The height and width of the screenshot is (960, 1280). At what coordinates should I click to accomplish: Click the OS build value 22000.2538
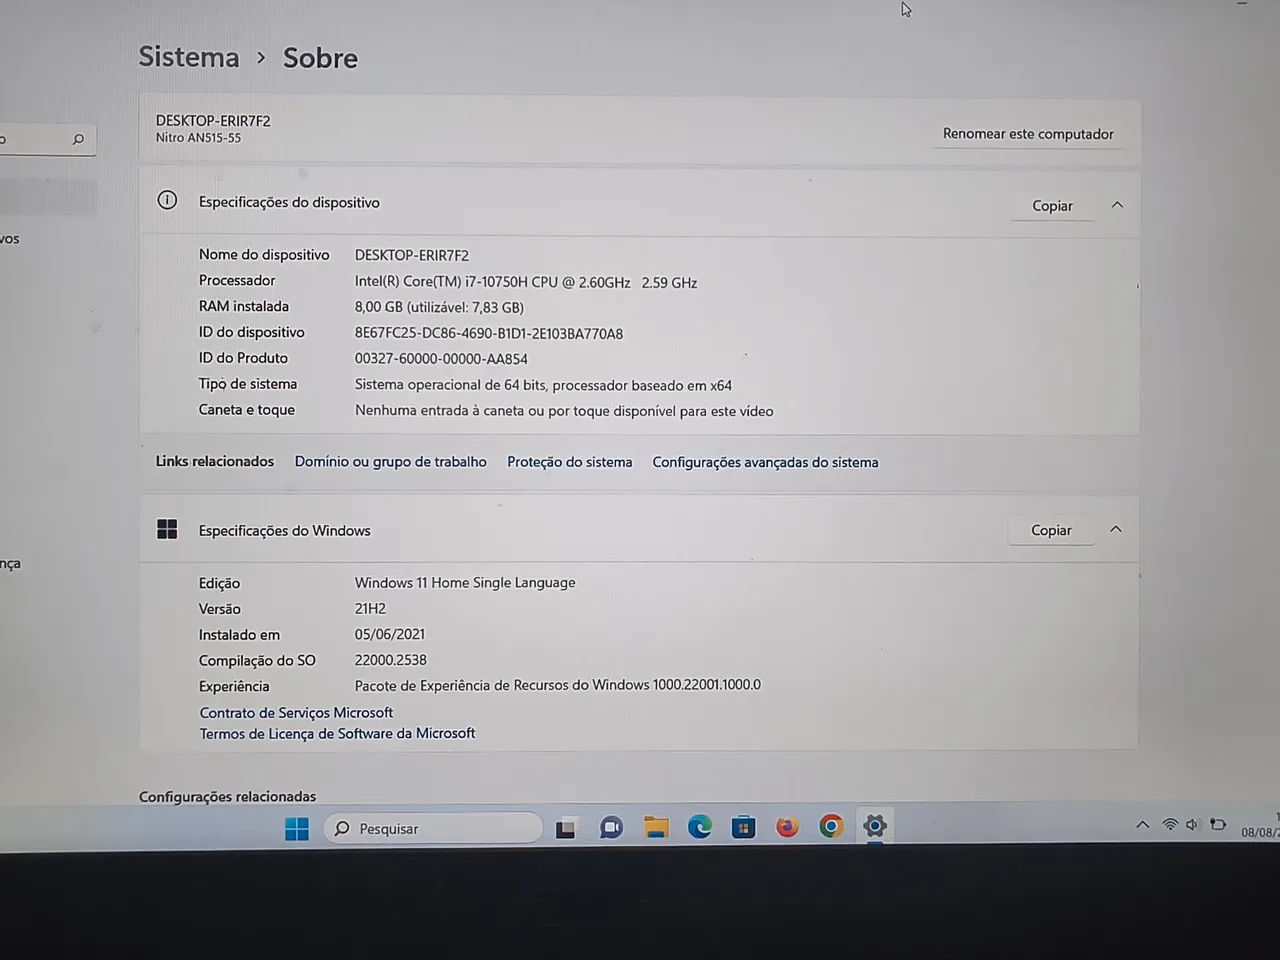(x=391, y=660)
